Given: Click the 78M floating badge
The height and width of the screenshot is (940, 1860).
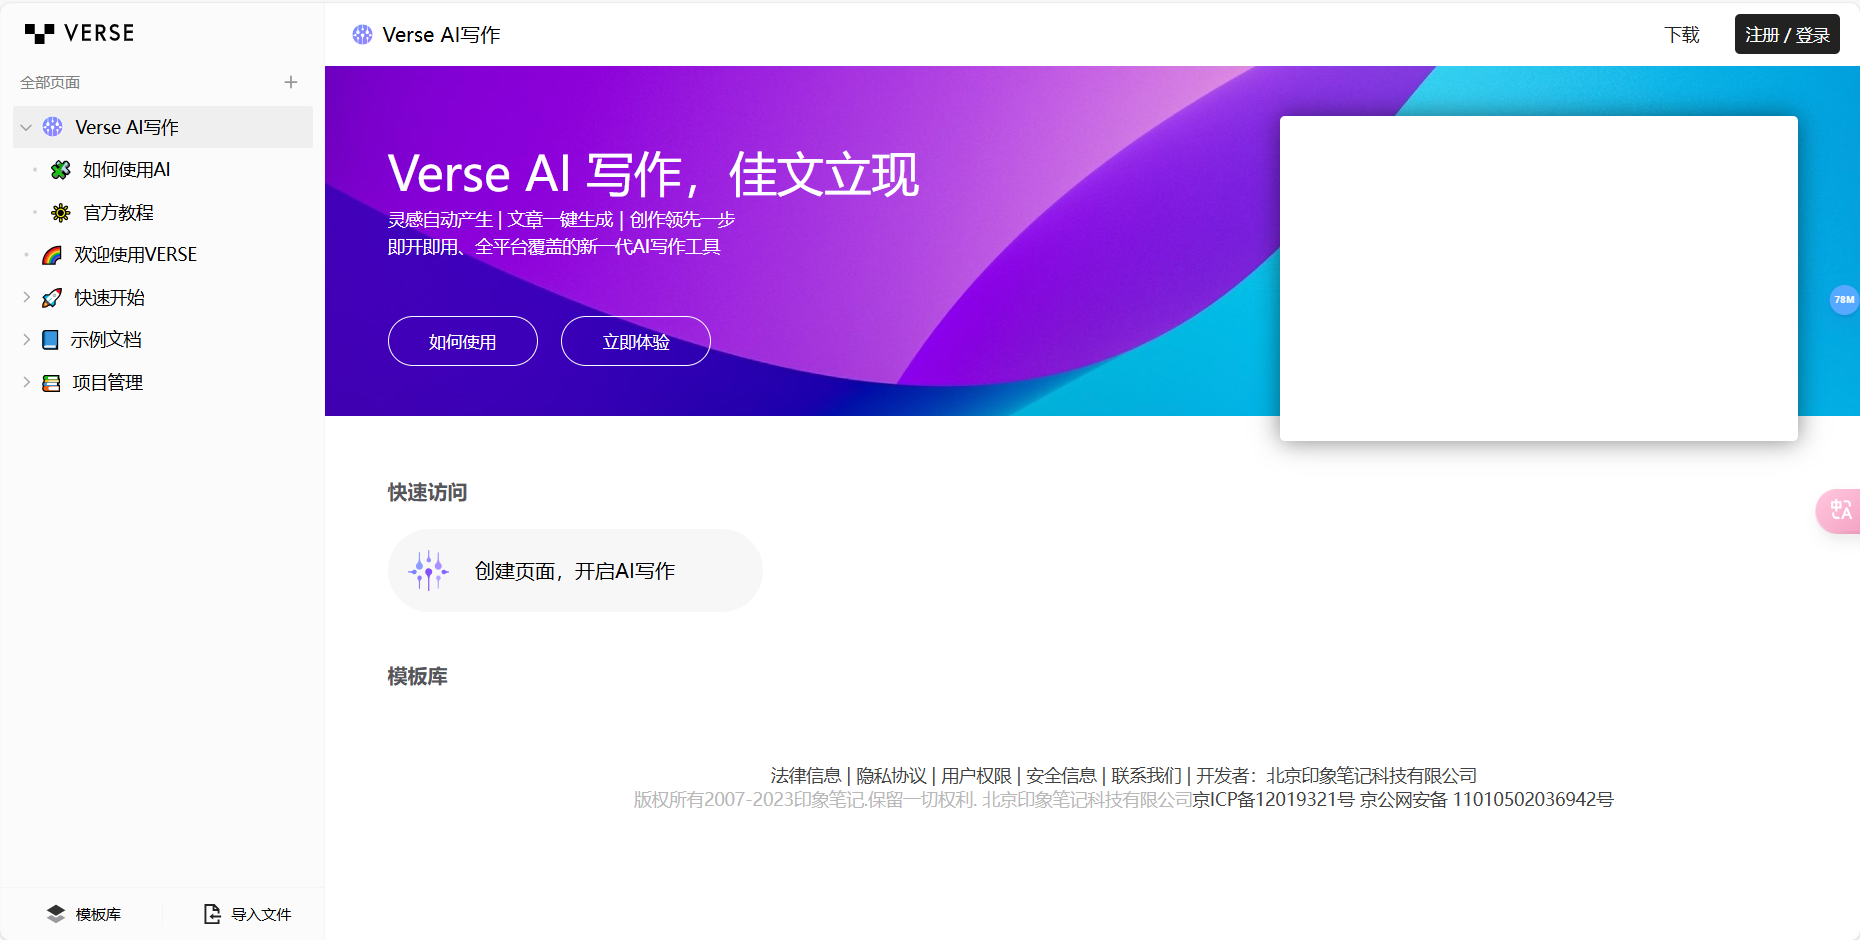Looking at the screenshot, I should (1844, 299).
